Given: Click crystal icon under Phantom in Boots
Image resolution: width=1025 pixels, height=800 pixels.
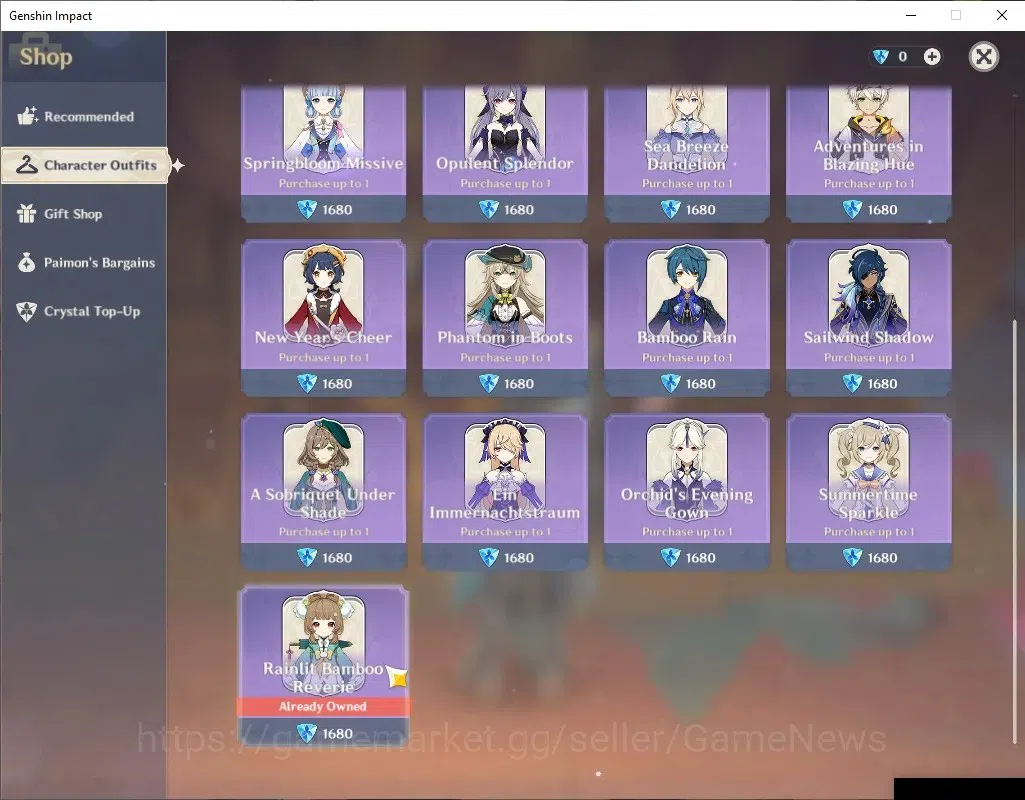Looking at the screenshot, I should coord(488,384).
